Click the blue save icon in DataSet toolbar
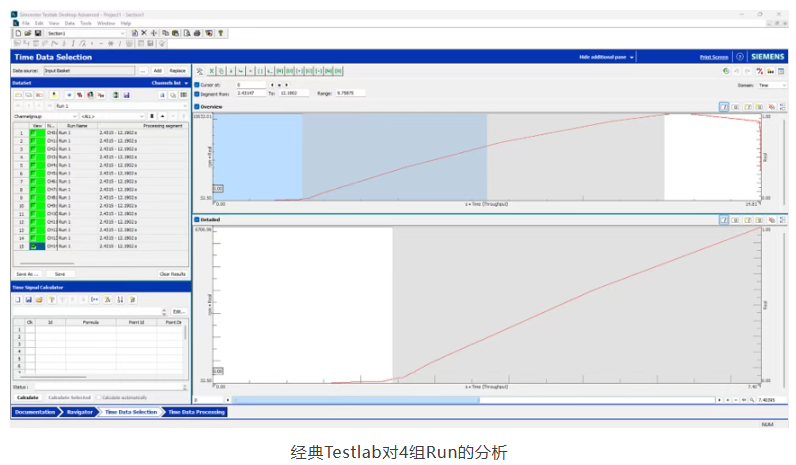Image resolution: width=796 pixels, height=465 pixels. tap(126, 95)
